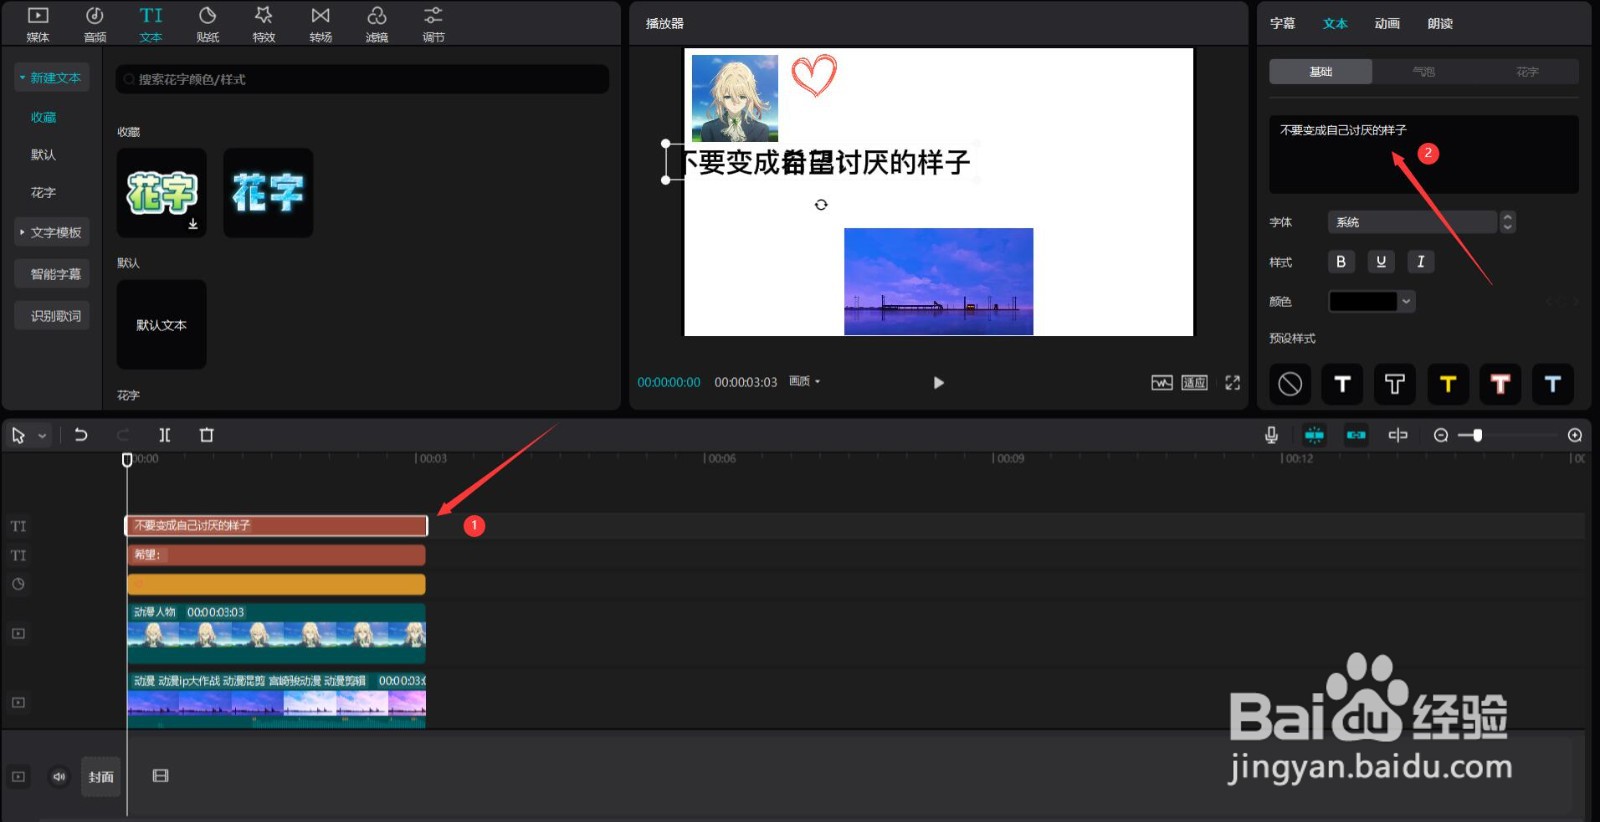Choose the pointer selection tool

click(18, 435)
